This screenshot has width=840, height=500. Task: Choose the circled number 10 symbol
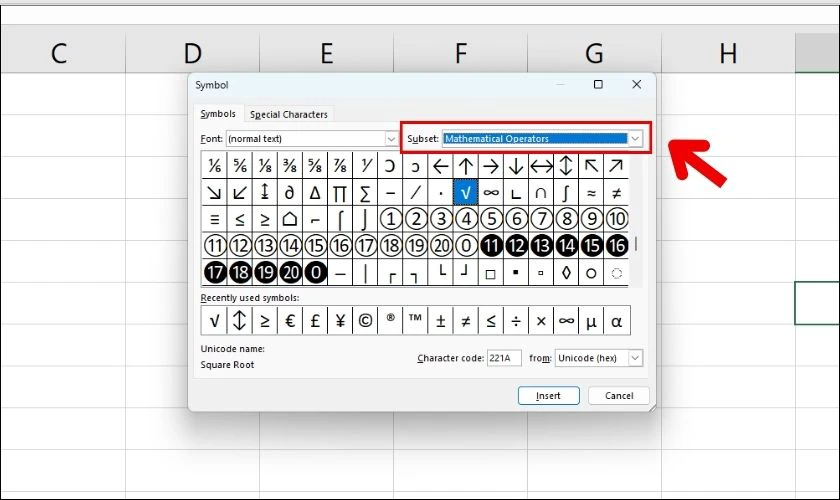(x=617, y=219)
